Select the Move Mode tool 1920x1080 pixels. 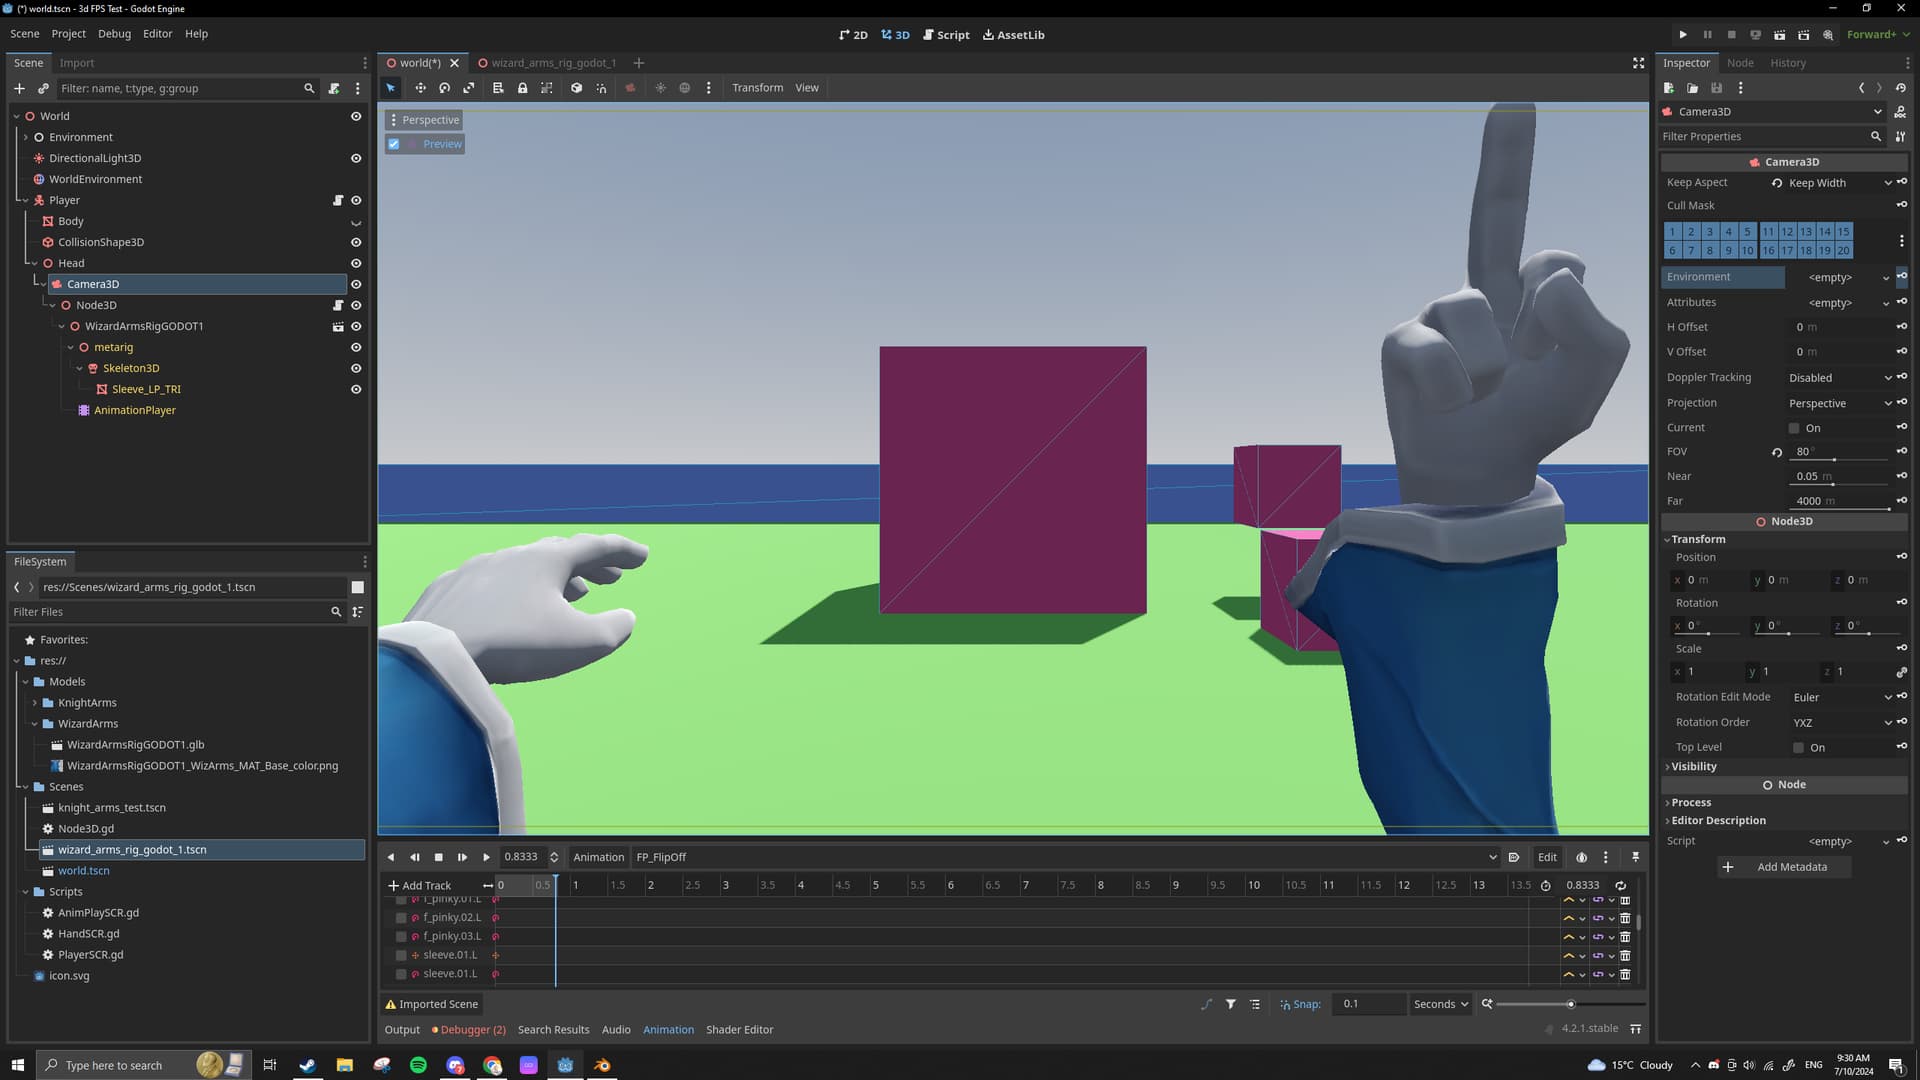click(420, 88)
